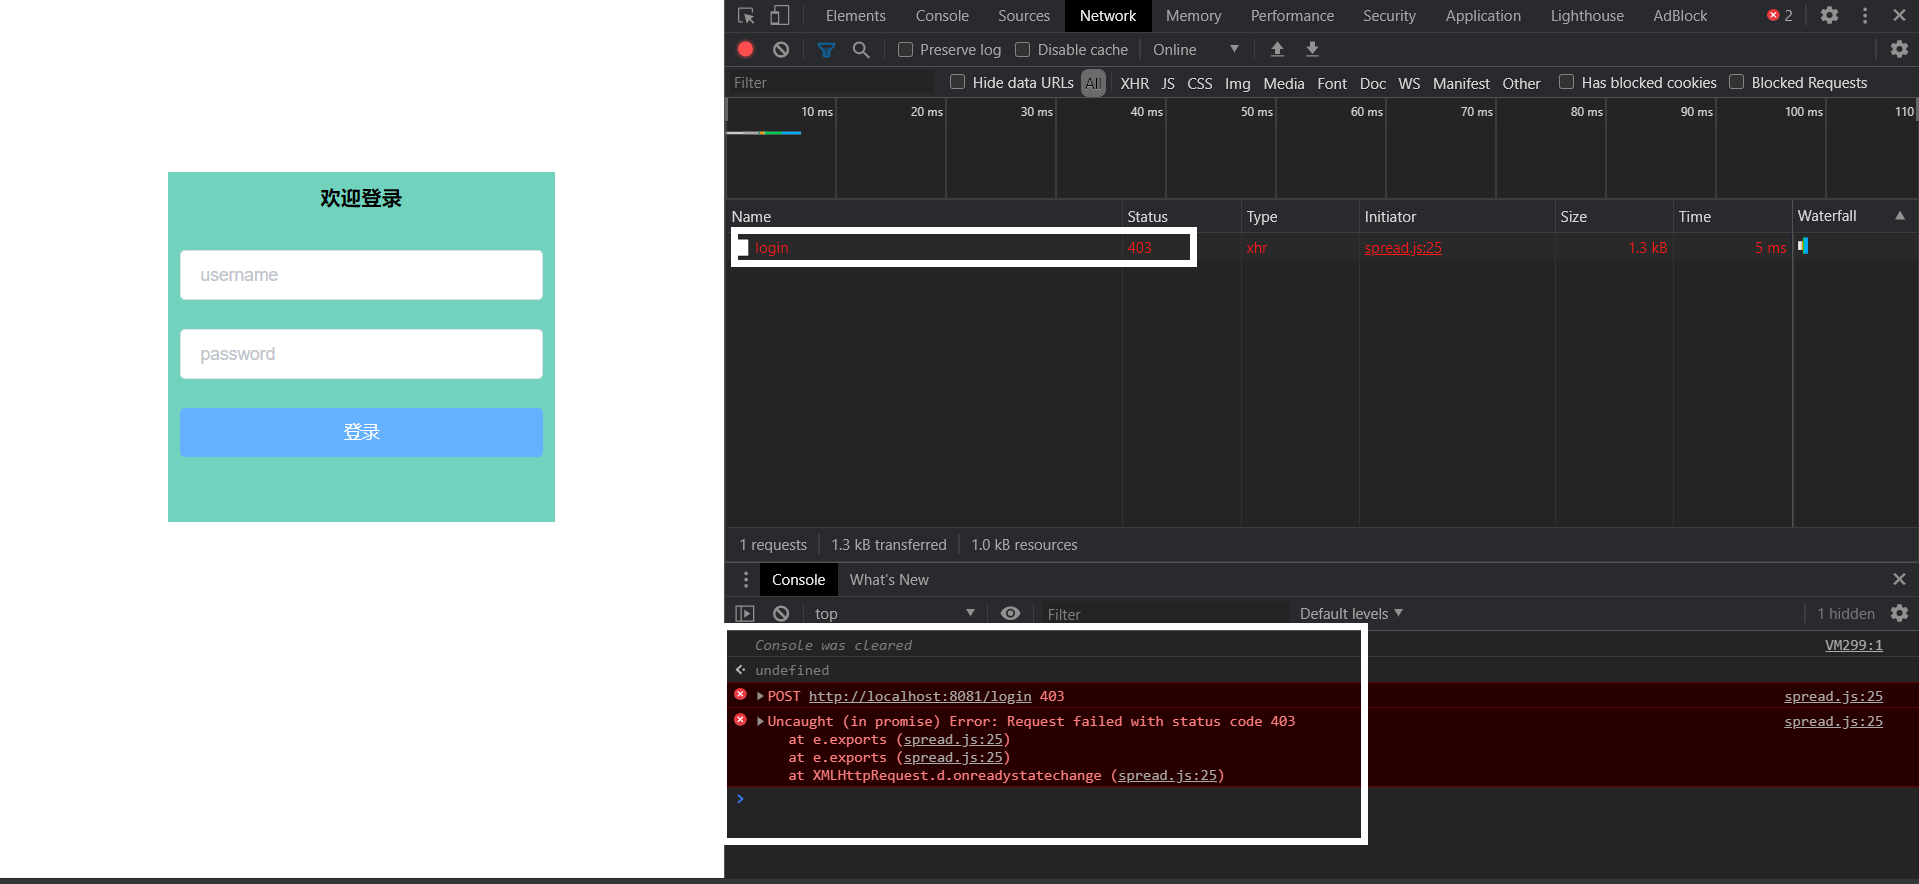
Task: Open the http://localhost:8081/login link
Action: point(919,696)
